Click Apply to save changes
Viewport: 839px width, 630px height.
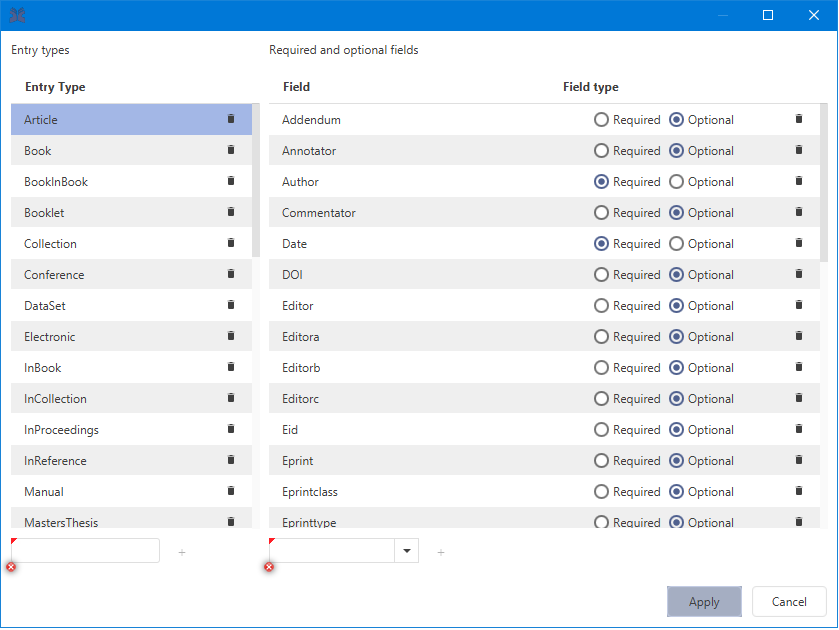(x=704, y=602)
